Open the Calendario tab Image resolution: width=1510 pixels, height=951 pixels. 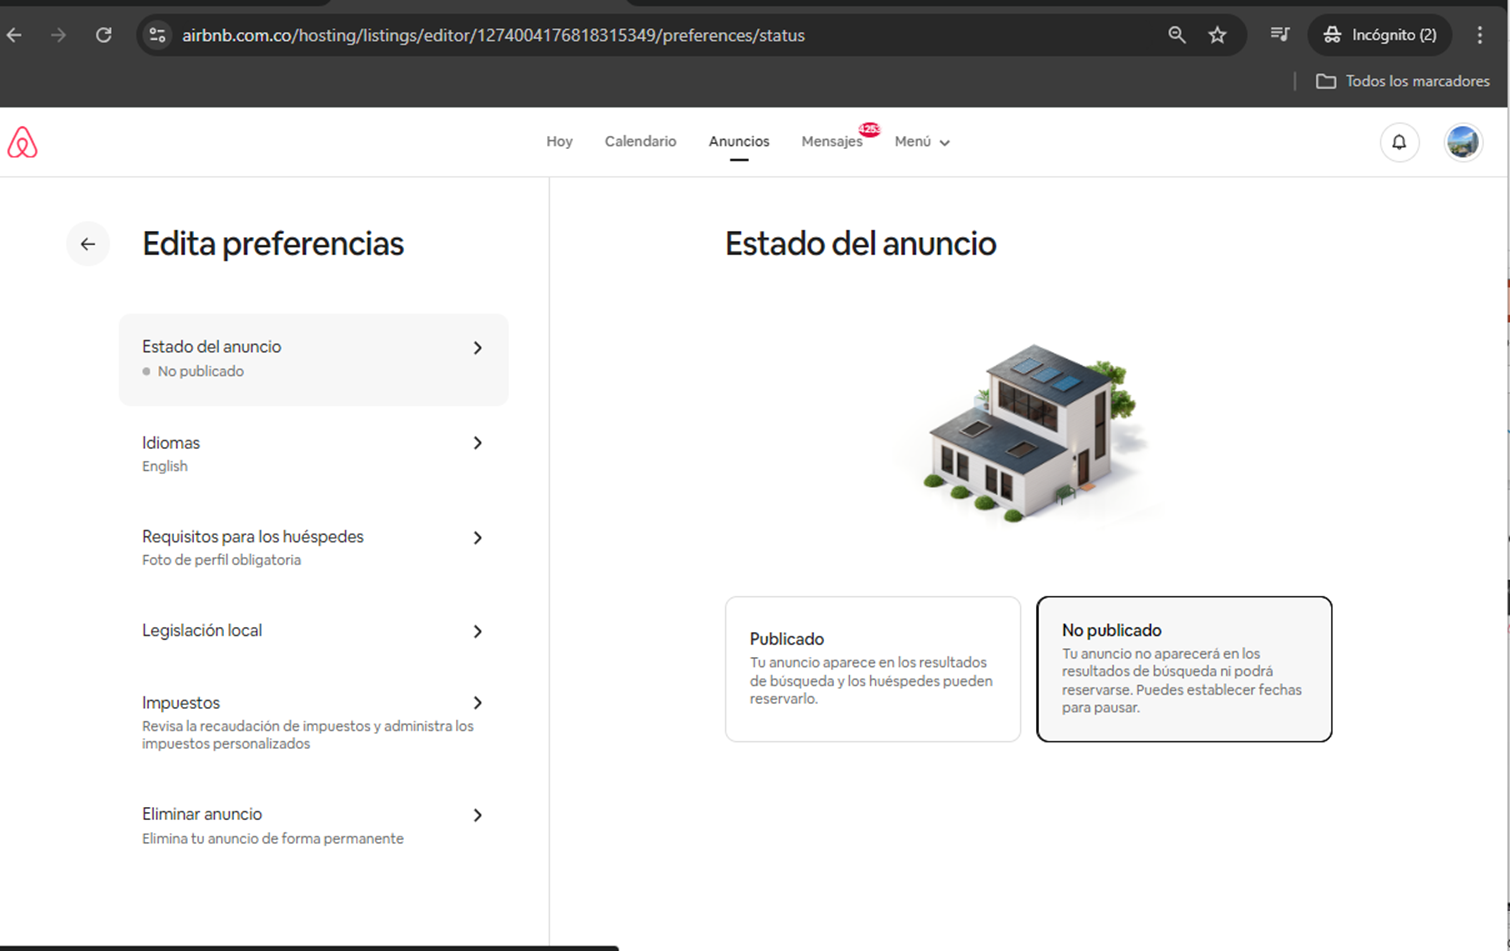[640, 142]
